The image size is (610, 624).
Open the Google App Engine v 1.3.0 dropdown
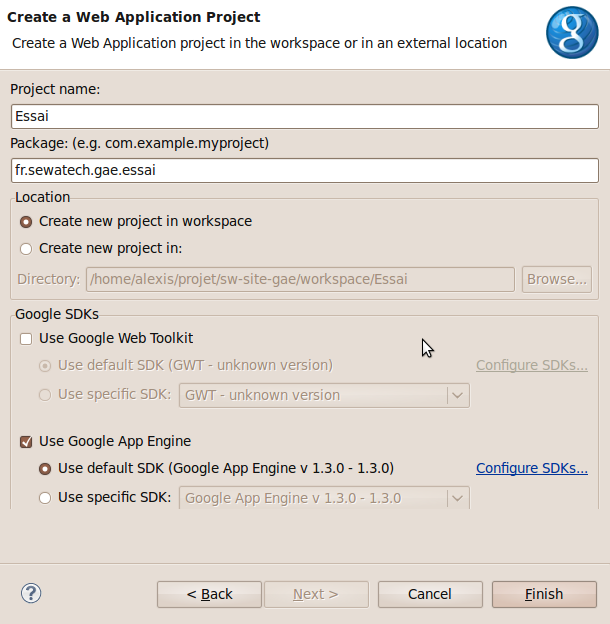tap(324, 497)
